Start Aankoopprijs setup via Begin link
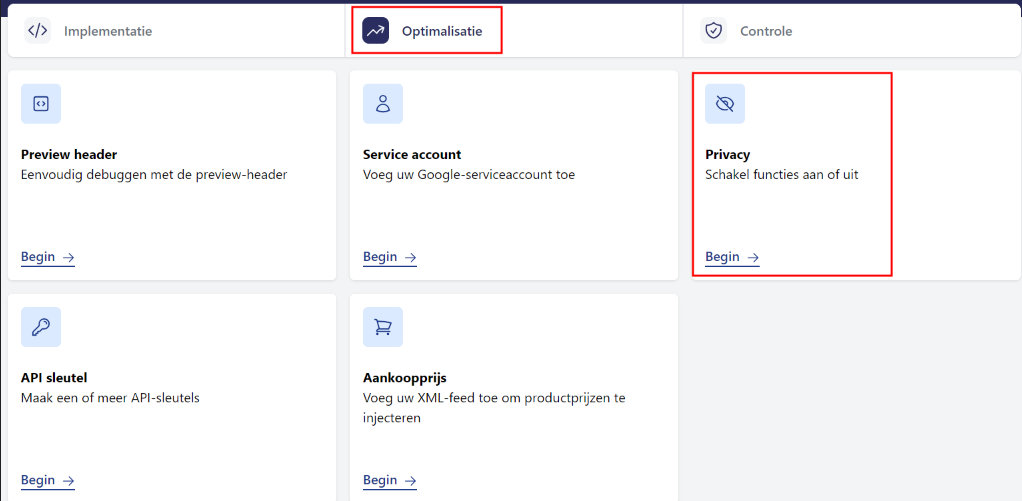This screenshot has width=1022, height=501. click(x=389, y=480)
